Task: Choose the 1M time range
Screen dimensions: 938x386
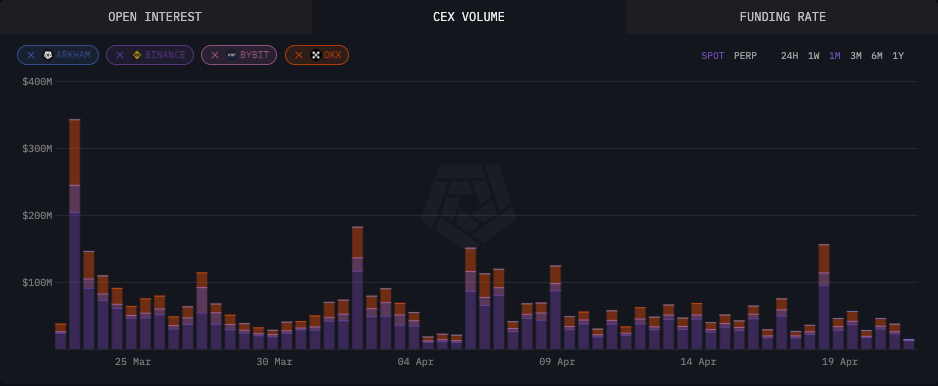Action: [835, 56]
